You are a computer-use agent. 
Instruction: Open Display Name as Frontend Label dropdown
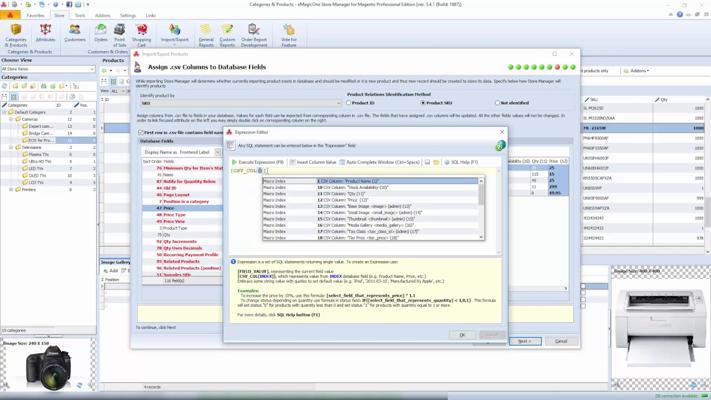(x=218, y=152)
